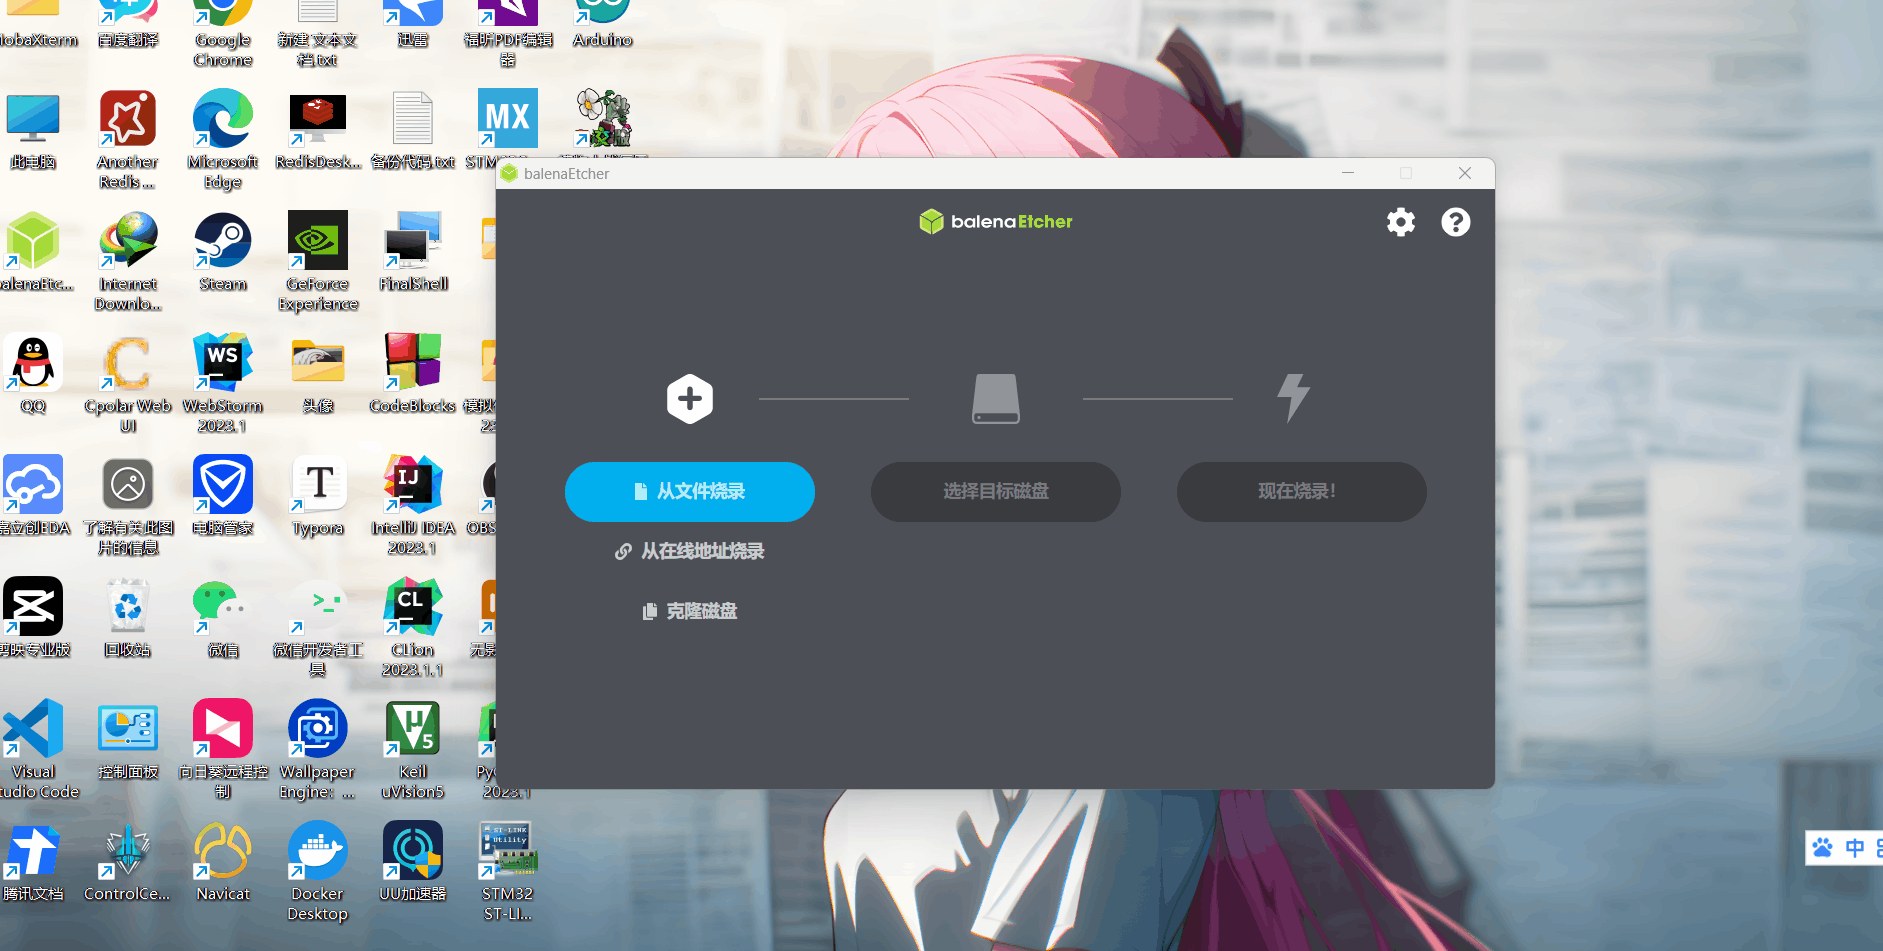The height and width of the screenshot is (951, 1883).
Task: Open 此电脑 This PC icon
Action: click(33, 130)
